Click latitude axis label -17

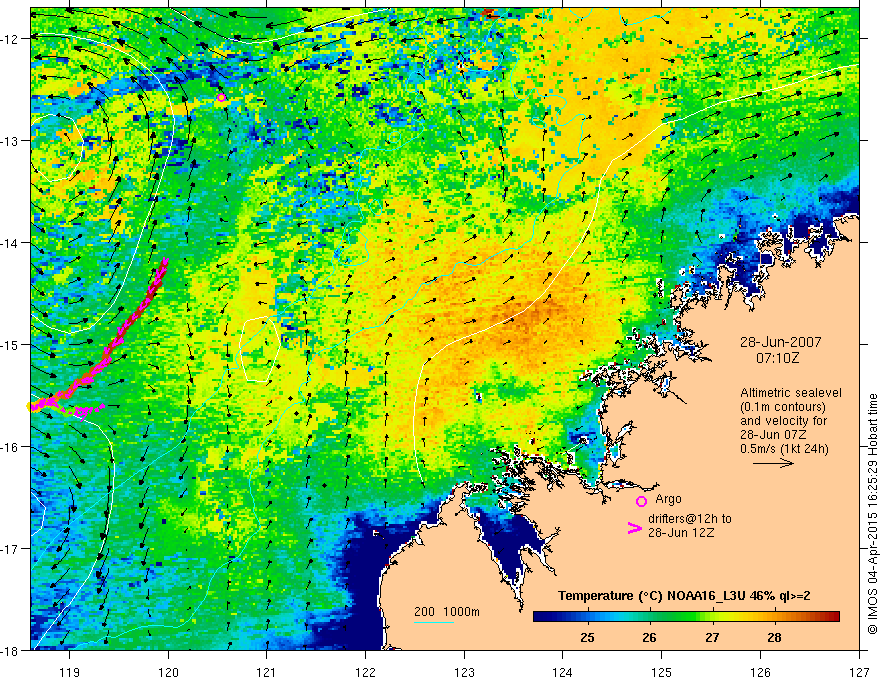(x=11, y=549)
